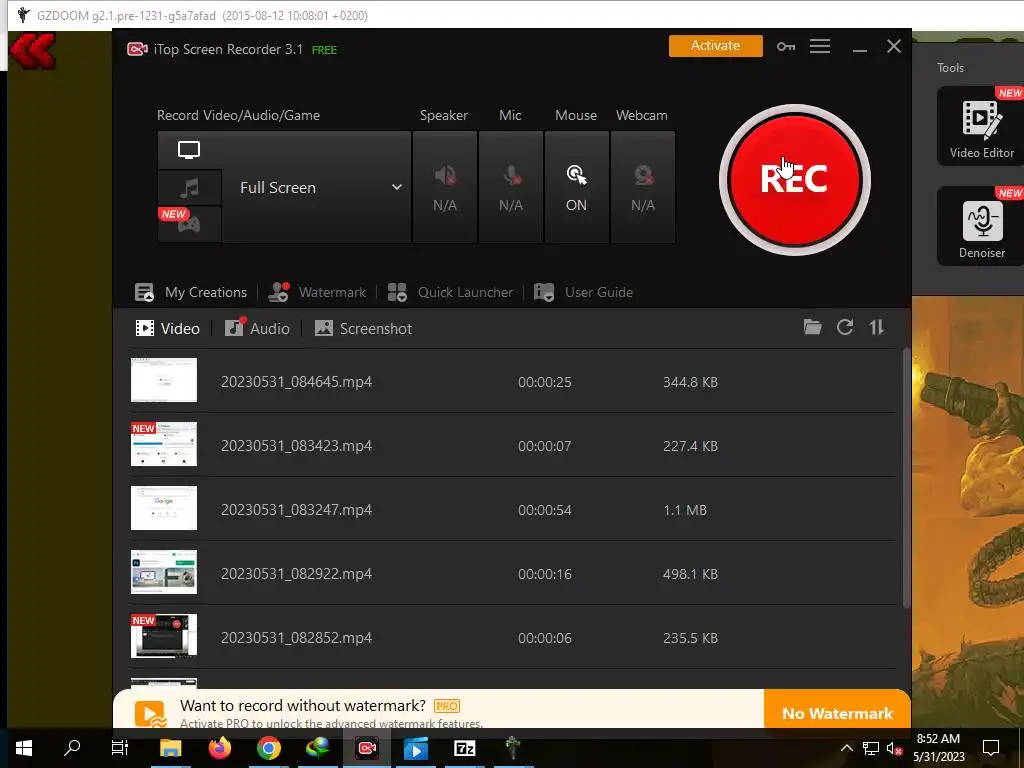Open 7-Zip from the taskbar
1024x768 pixels.
[464, 748]
